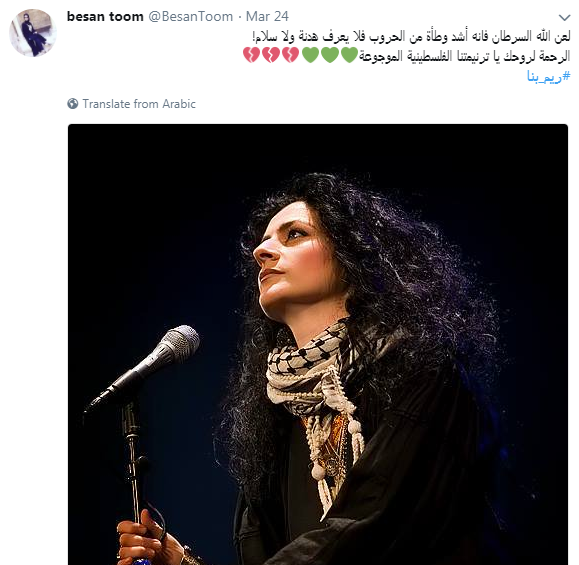Image resolution: width=579 pixels, height=565 pixels.
Task: Click the keffiyeh scarf in the photo
Action: [x=314, y=388]
